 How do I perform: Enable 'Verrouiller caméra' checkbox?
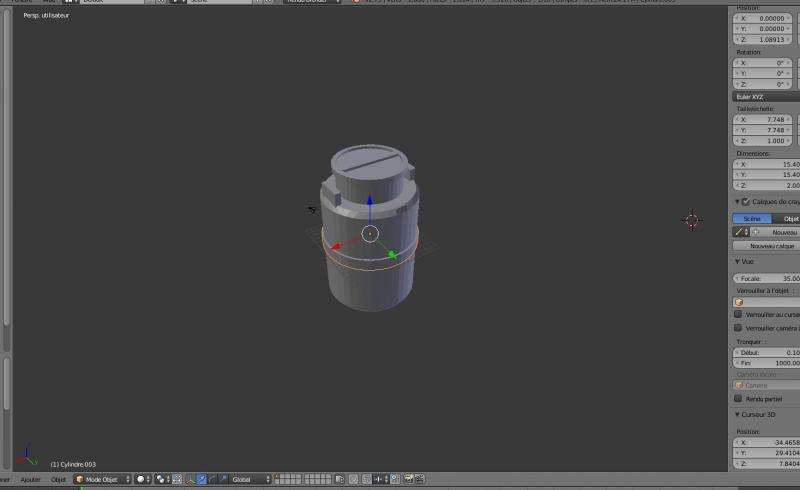click(x=738, y=328)
